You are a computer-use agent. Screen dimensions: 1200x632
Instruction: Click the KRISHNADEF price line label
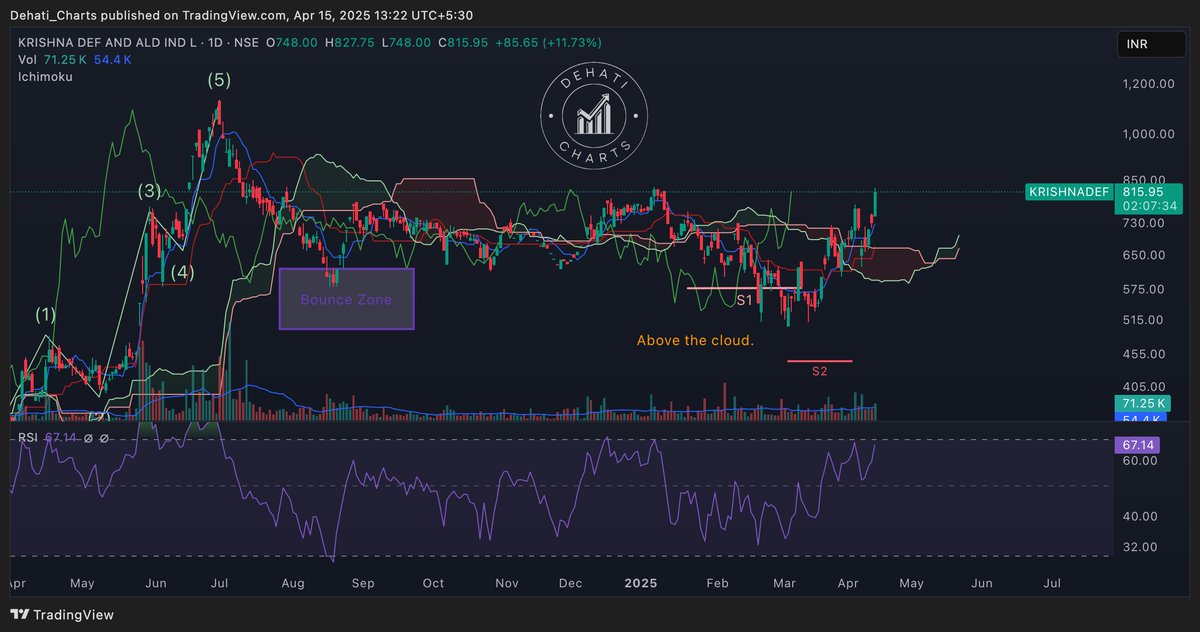pos(1068,191)
